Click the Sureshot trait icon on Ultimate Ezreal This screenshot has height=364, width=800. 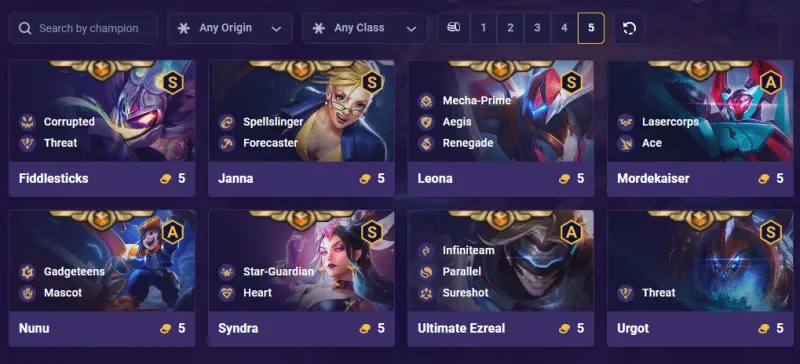pos(426,293)
